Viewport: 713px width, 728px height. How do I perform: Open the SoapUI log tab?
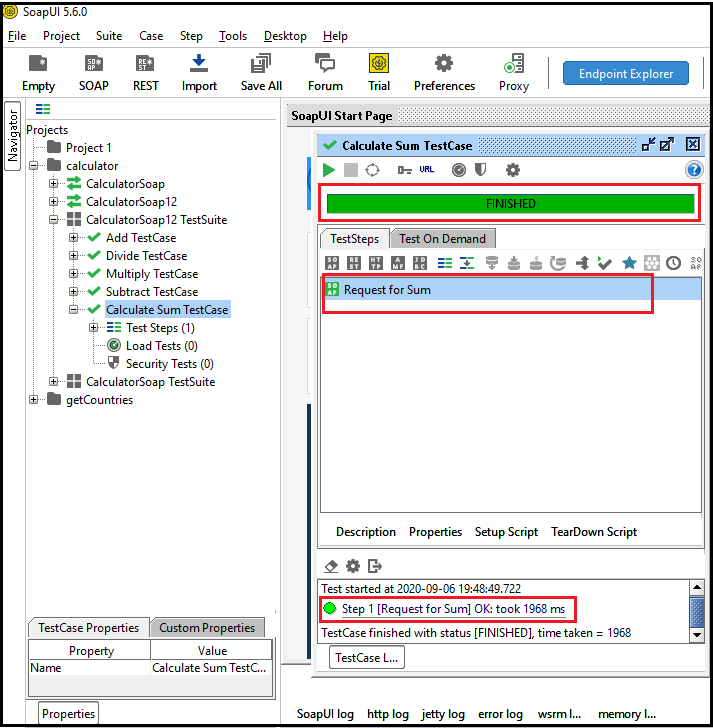[325, 714]
